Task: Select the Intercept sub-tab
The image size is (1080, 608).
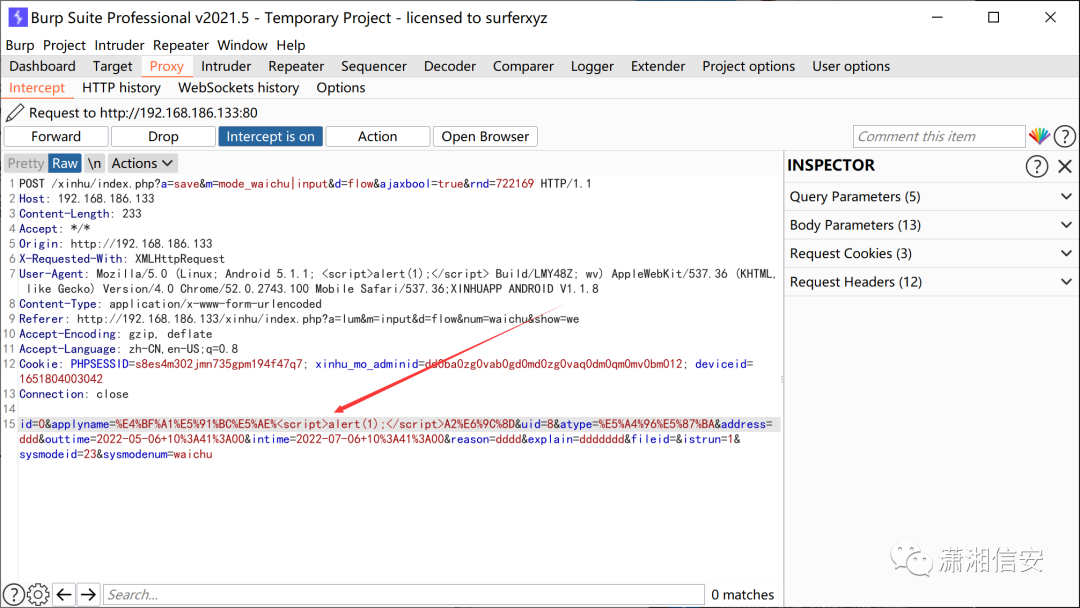Action: point(37,87)
